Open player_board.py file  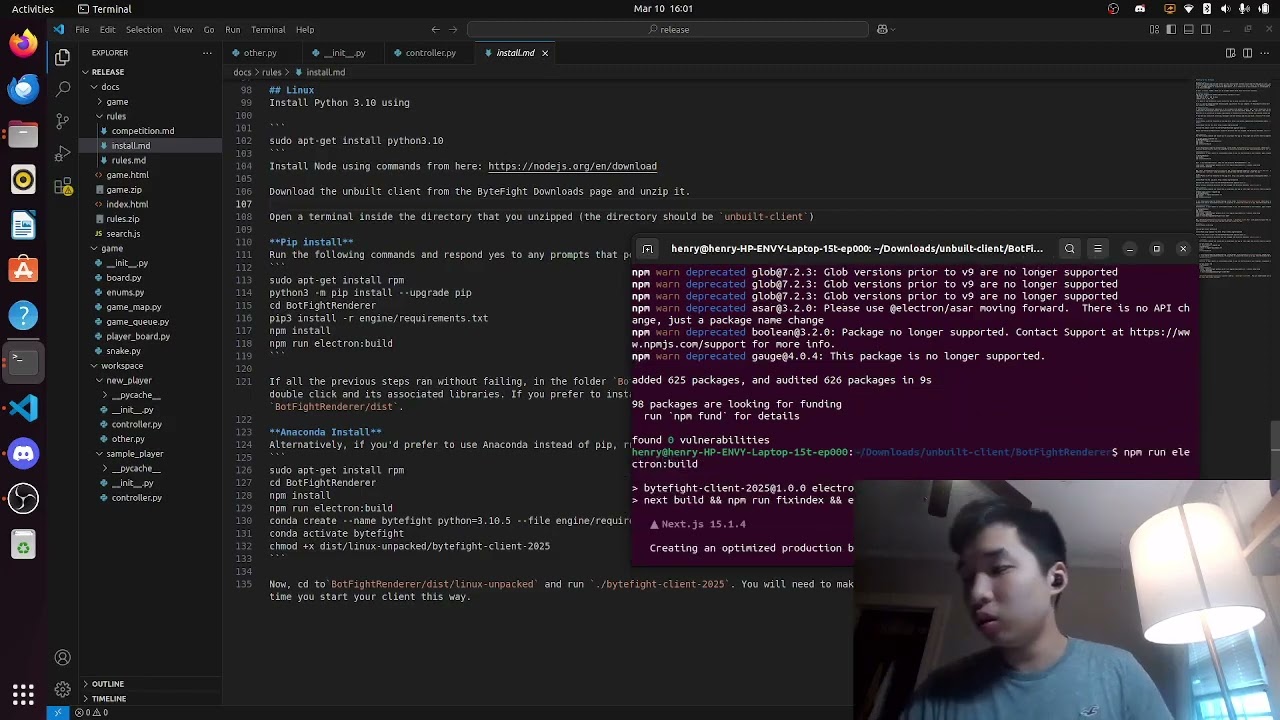[x=137, y=337]
